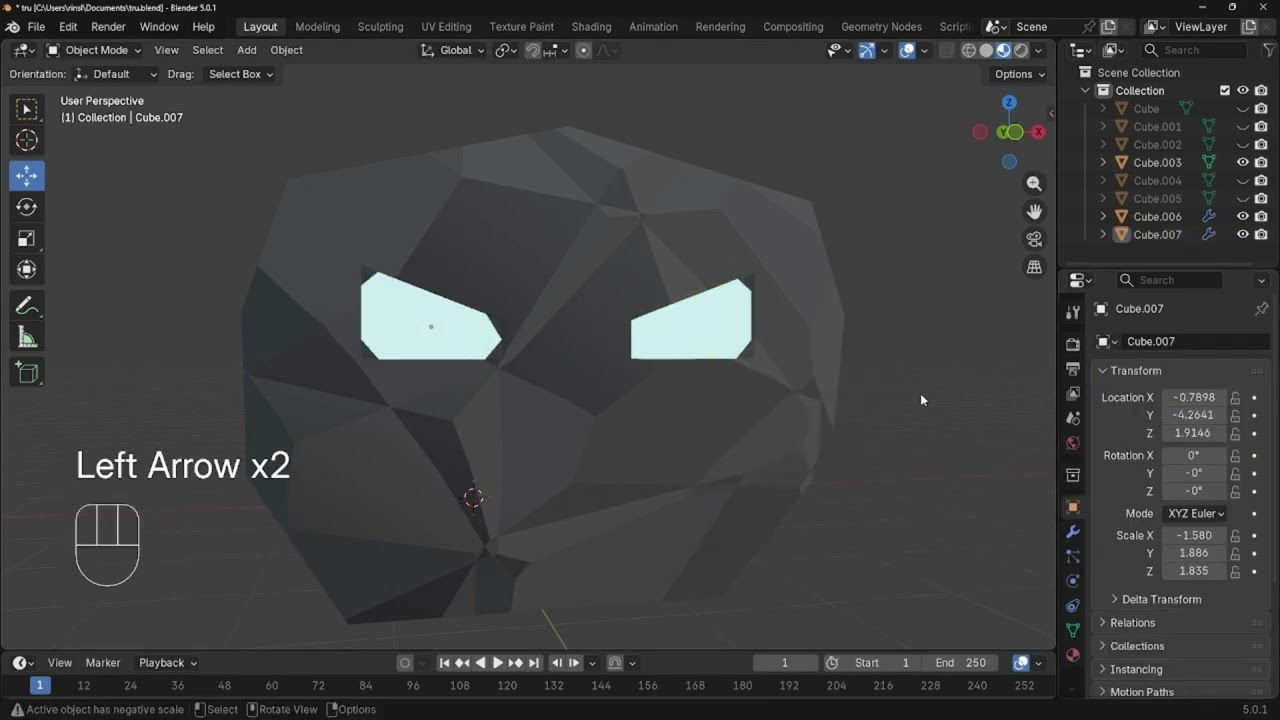Switch to the Geometry Nodes workspace tab
The height and width of the screenshot is (720, 1280).
881,27
